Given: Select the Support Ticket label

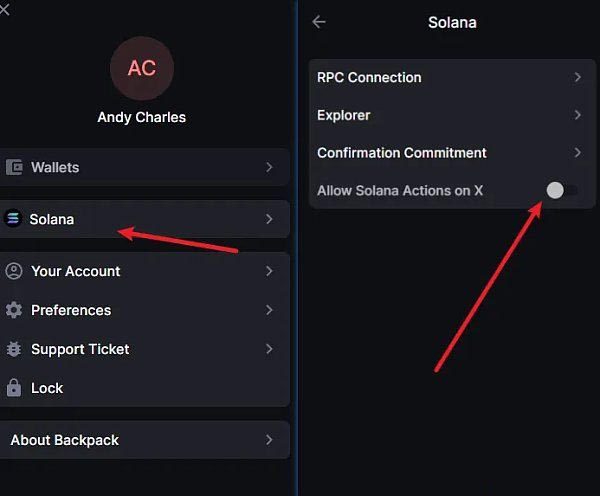Looking at the screenshot, I should click(80, 349).
